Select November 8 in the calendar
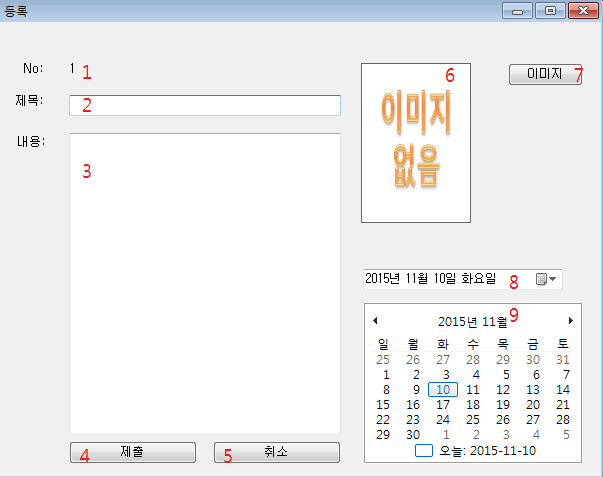The width and height of the screenshot is (603, 477). pos(386,389)
